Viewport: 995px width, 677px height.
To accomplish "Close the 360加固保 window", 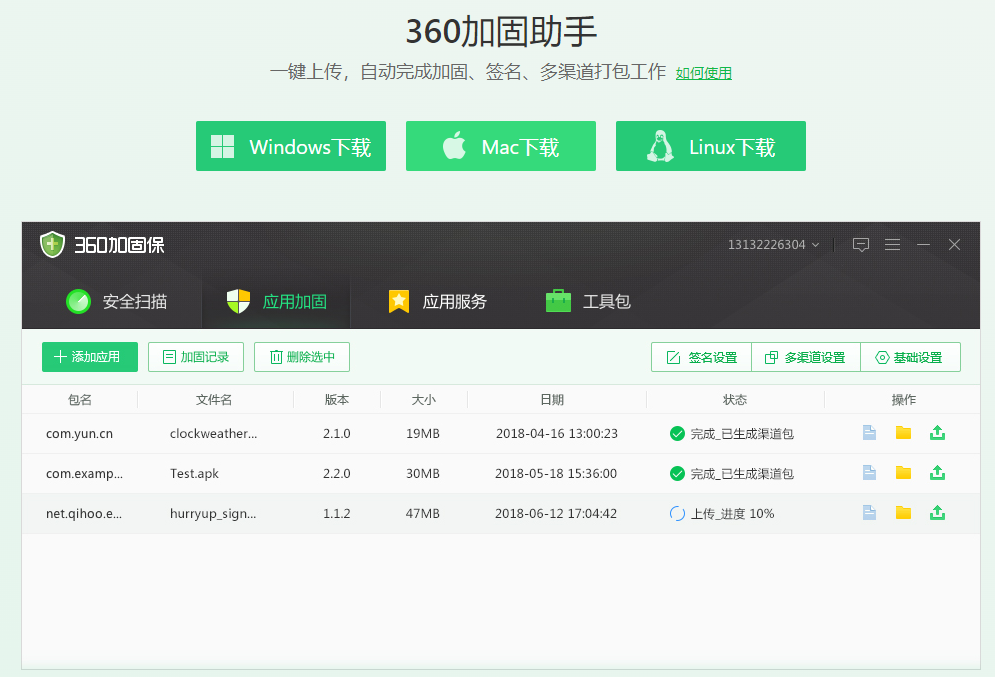I will click(x=954, y=244).
